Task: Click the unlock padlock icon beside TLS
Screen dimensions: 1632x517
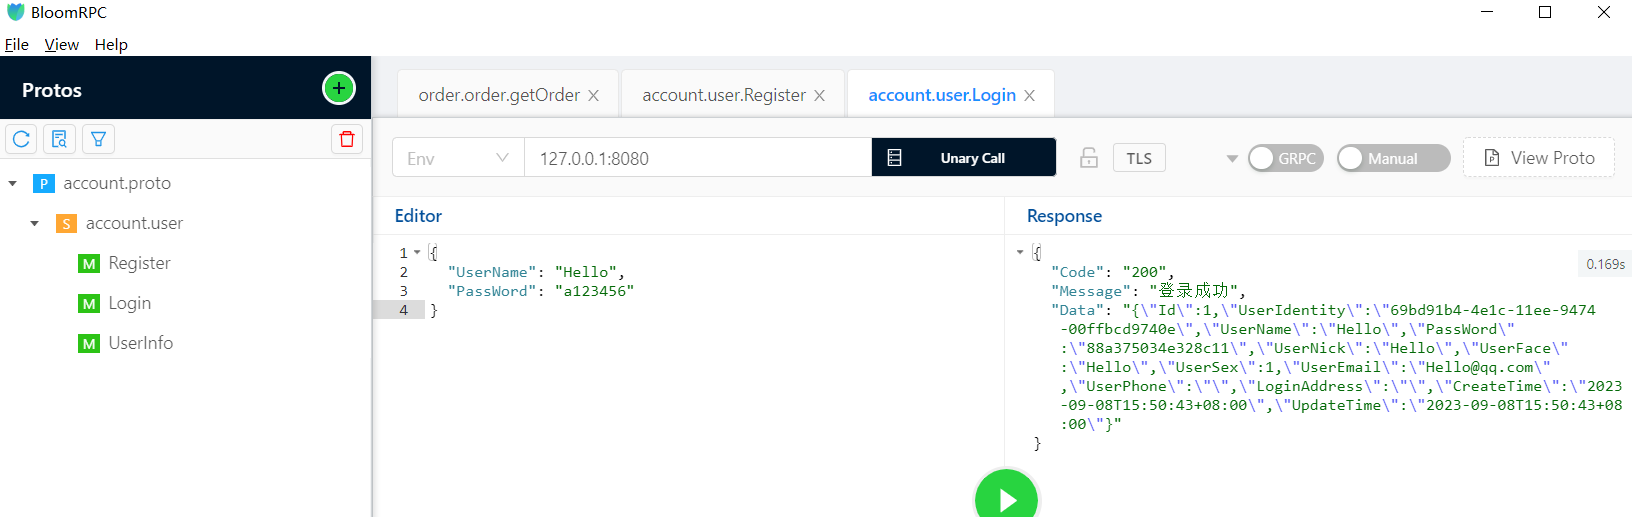Action: 1089,158
